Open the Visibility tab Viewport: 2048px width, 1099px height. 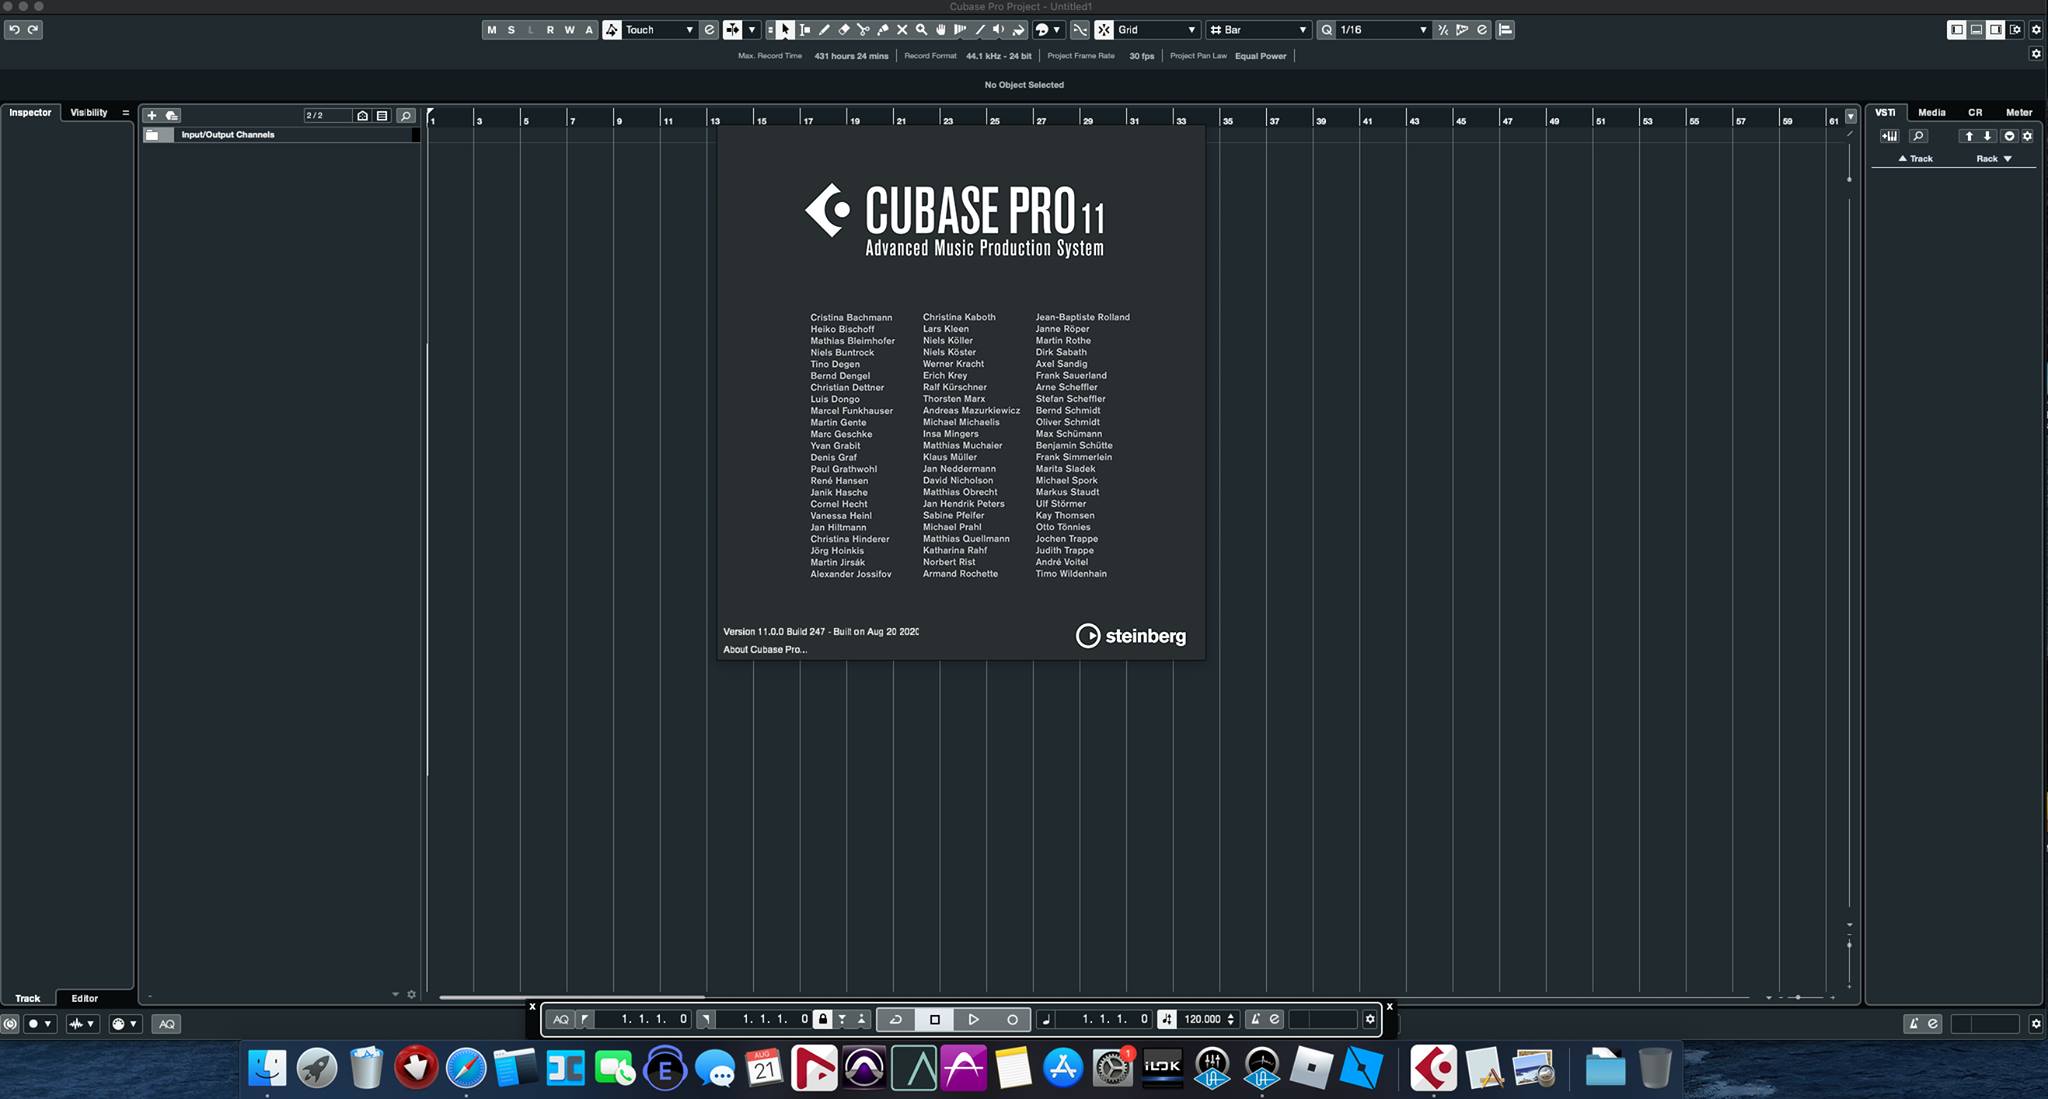pyautogui.click(x=89, y=112)
